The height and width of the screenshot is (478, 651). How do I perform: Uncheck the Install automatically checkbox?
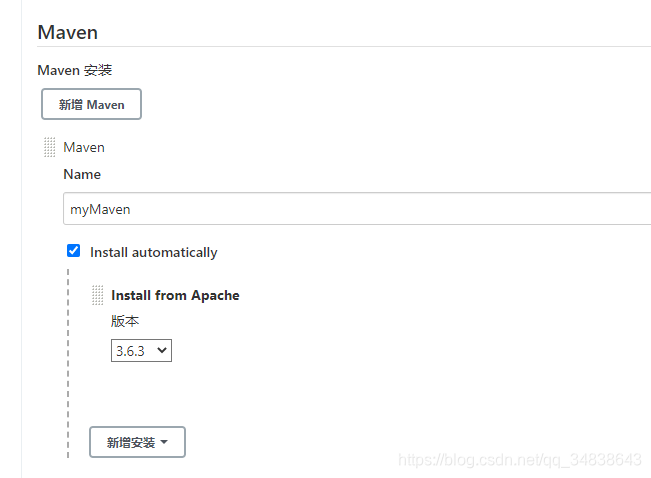[73, 251]
